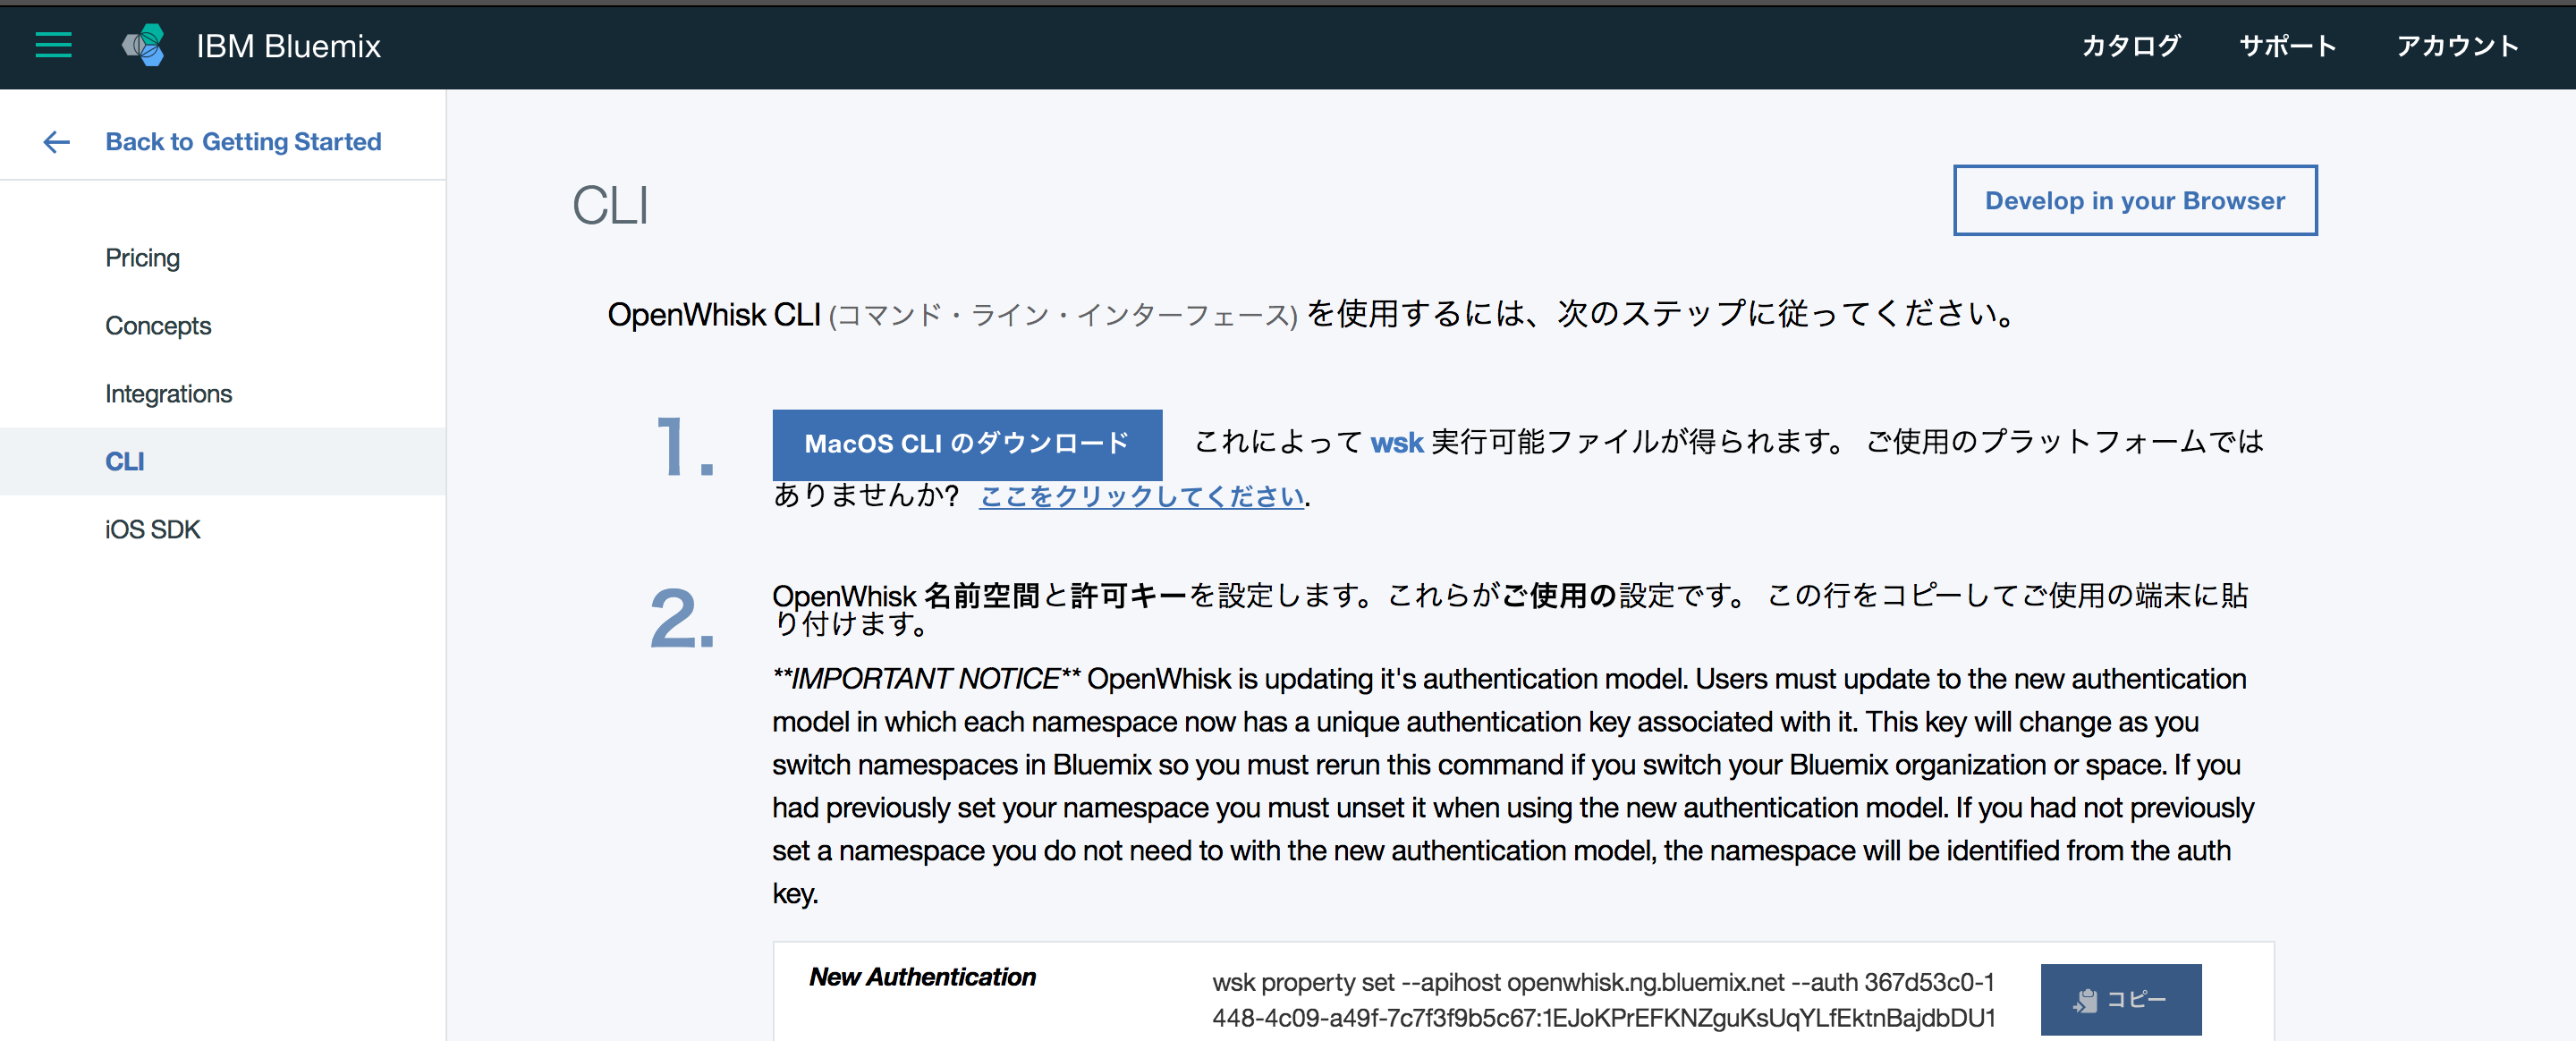Navigate Back to Getting Started

coord(243,141)
